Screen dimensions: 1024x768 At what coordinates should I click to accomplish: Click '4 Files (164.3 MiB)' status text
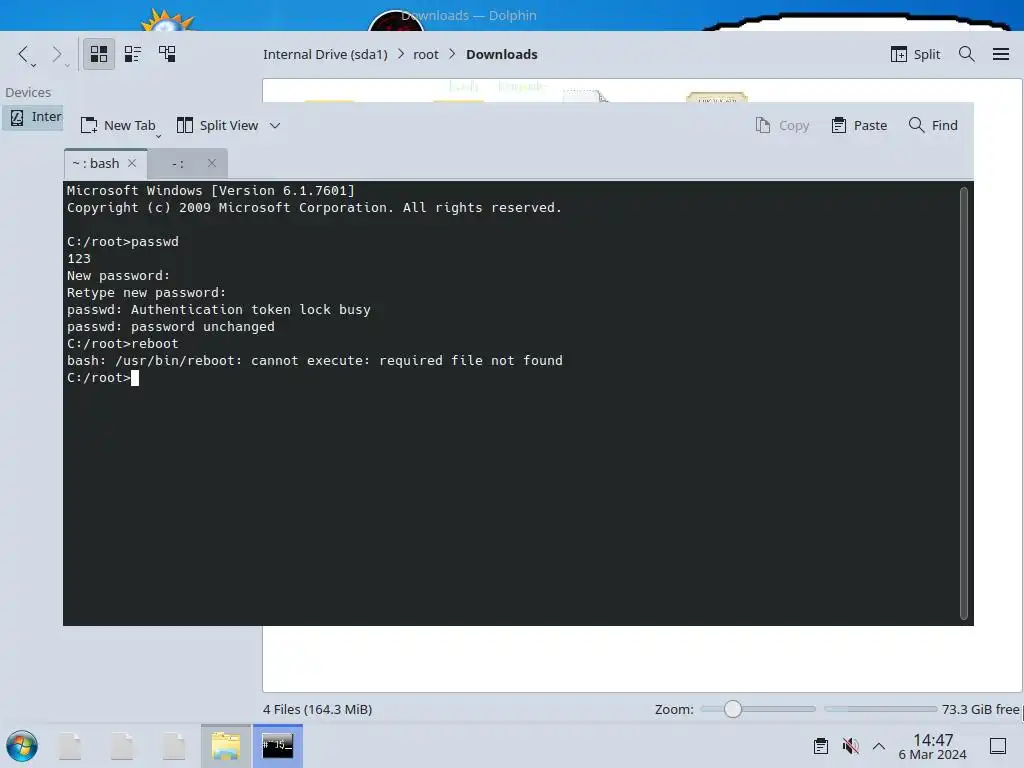pyautogui.click(x=317, y=709)
